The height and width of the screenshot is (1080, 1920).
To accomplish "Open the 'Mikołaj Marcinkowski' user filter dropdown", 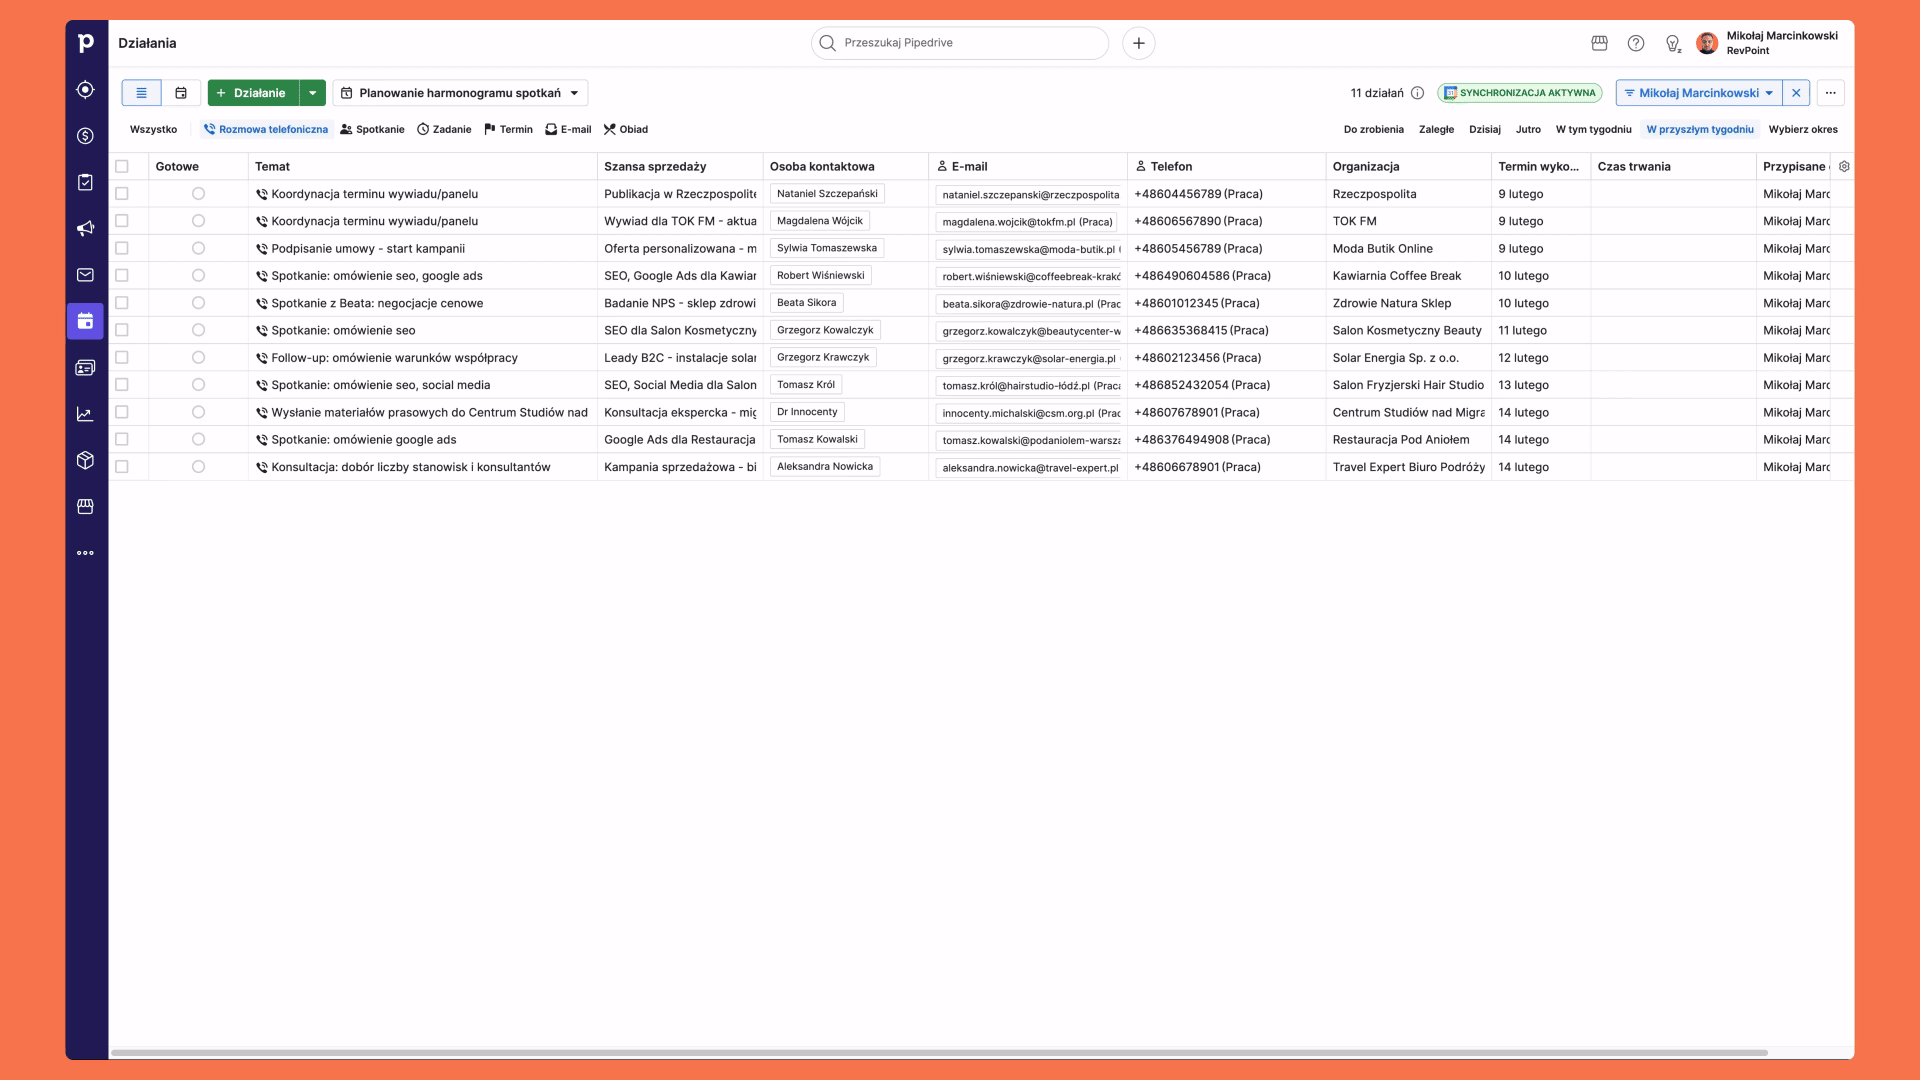I will (x=1699, y=92).
